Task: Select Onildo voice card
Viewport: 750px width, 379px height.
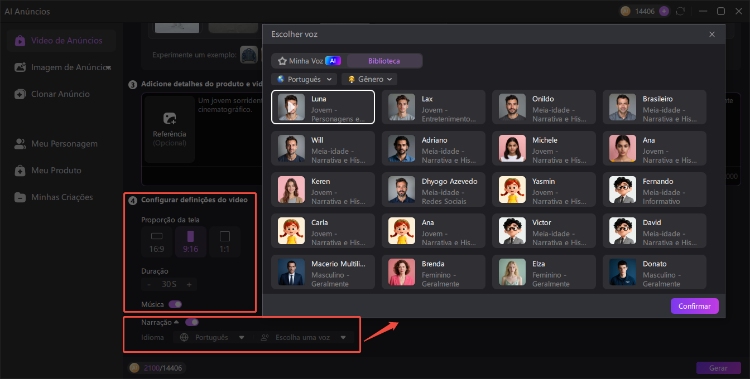Action: (544, 107)
